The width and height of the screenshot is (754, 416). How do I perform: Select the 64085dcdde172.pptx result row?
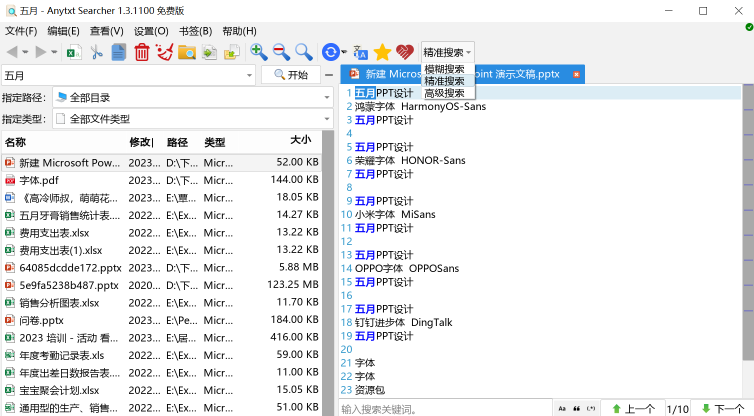tap(162, 268)
